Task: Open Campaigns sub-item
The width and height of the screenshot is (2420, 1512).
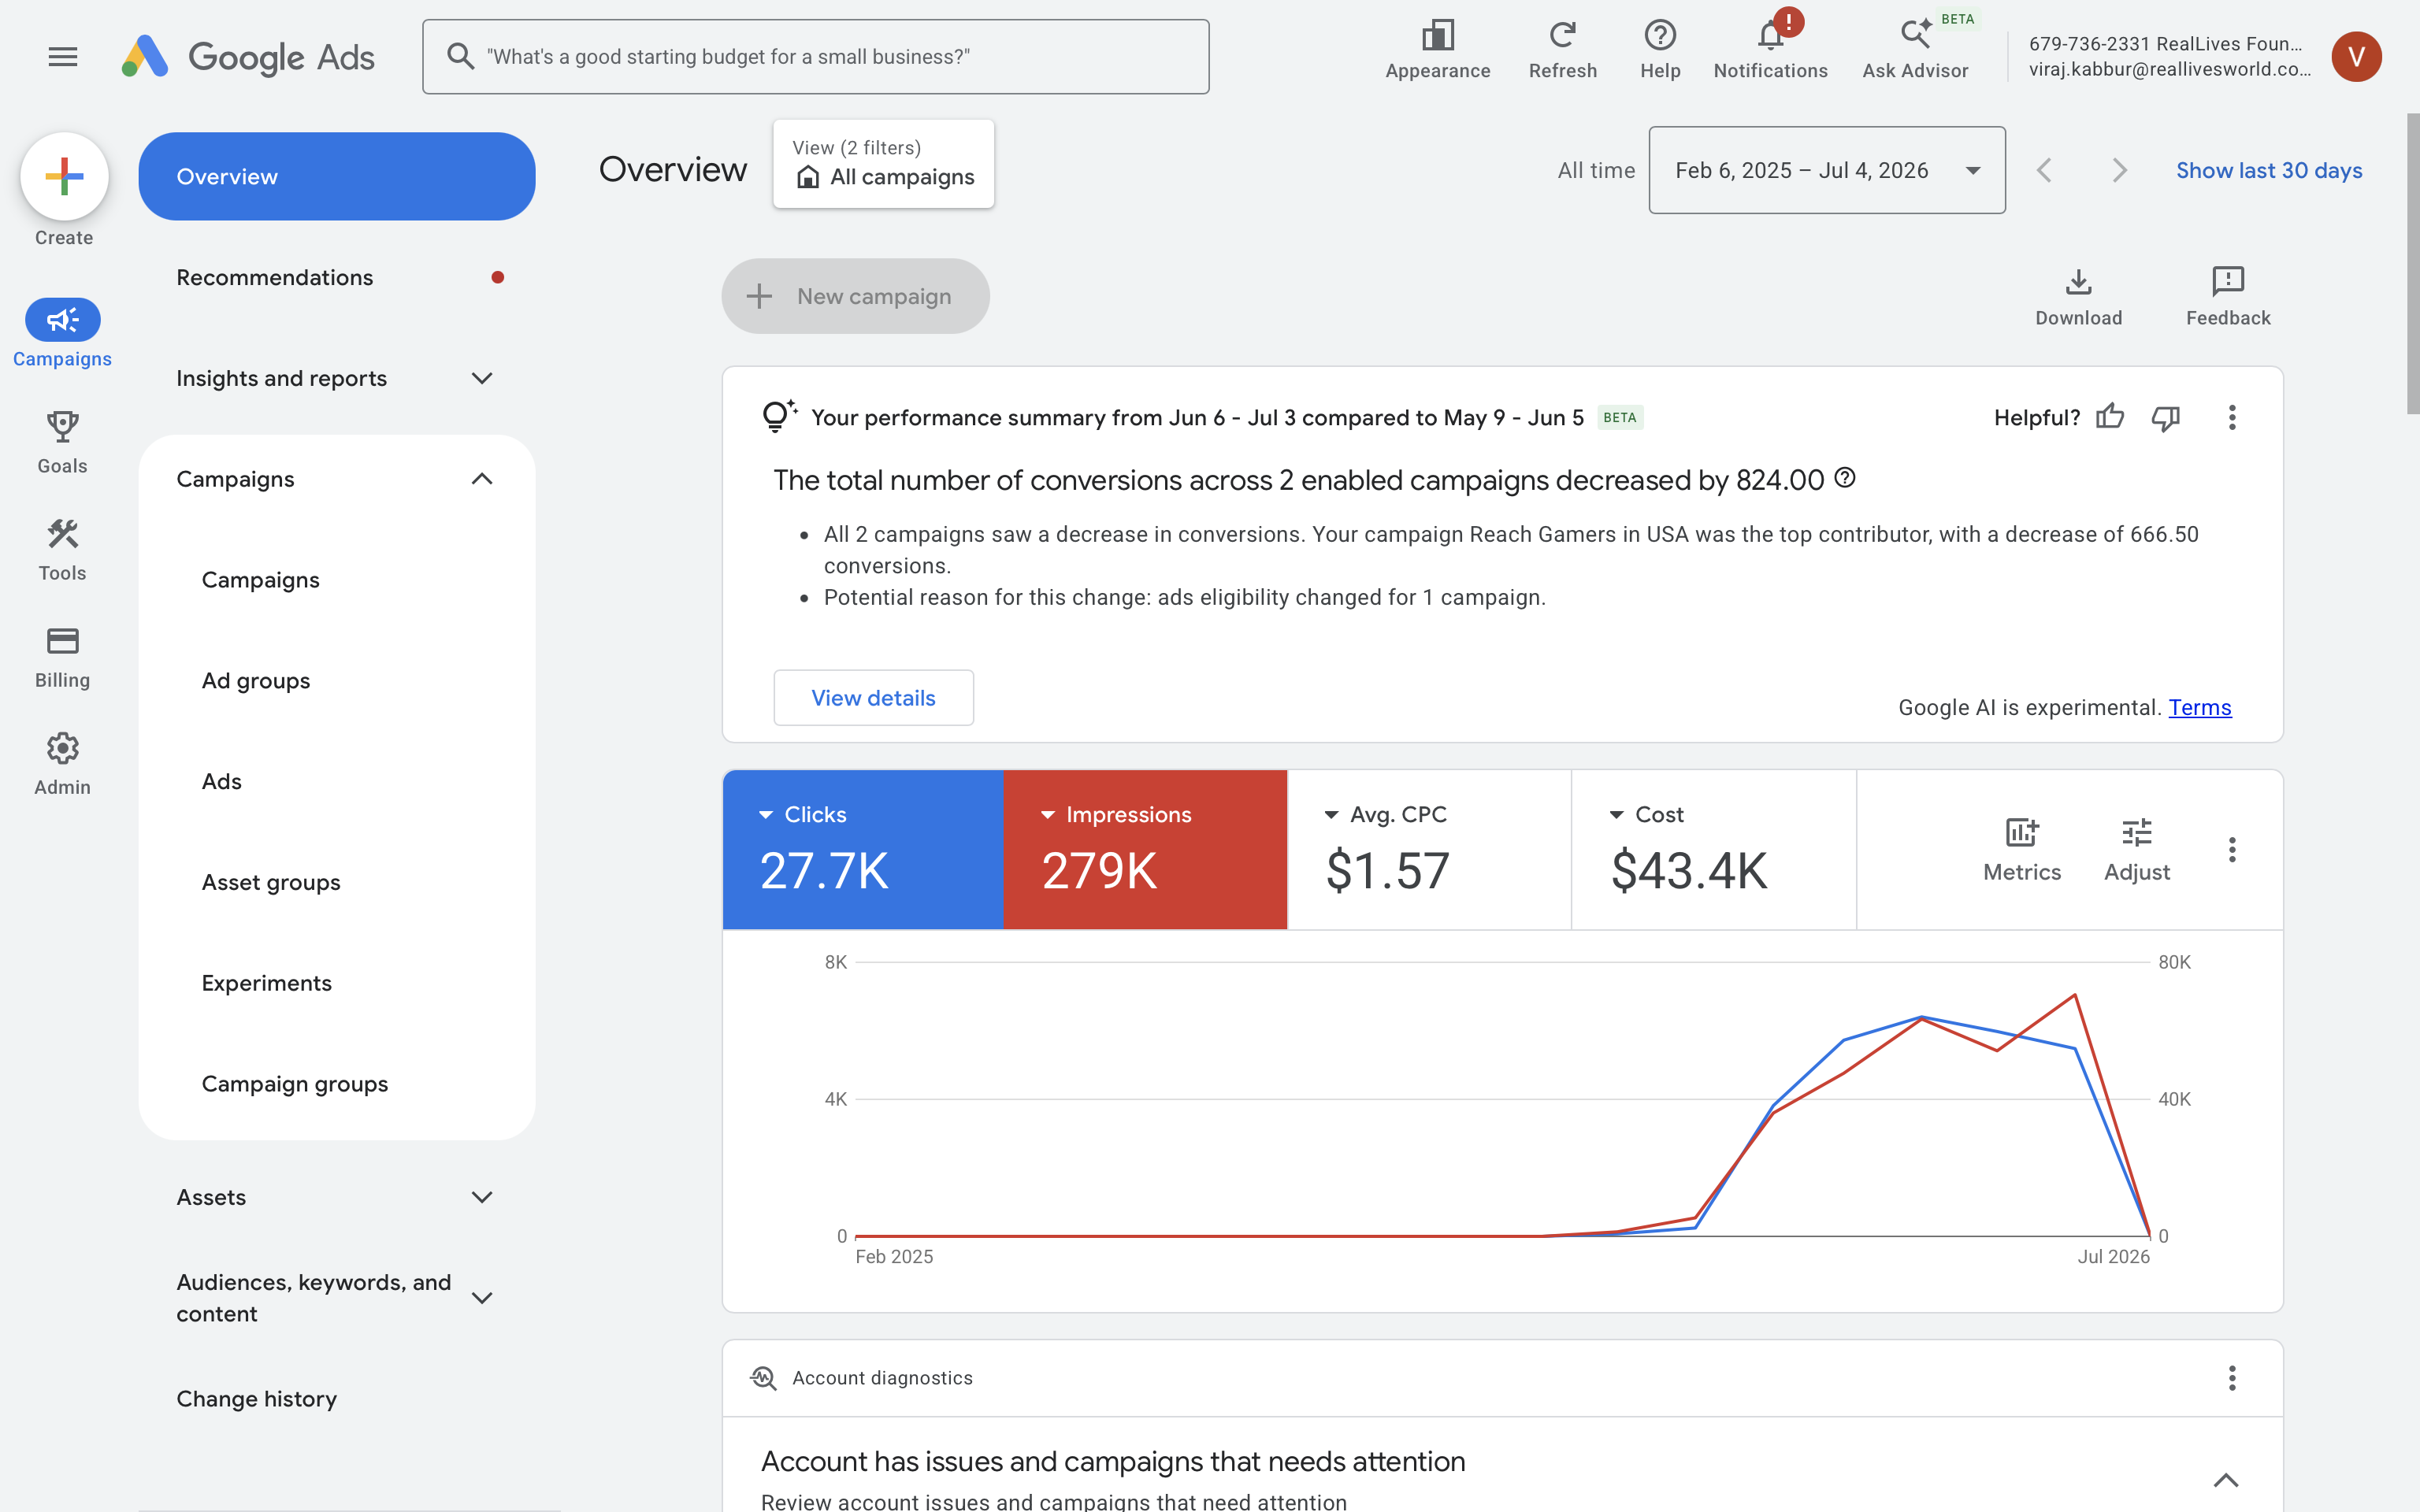Action: click(x=260, y=580)
